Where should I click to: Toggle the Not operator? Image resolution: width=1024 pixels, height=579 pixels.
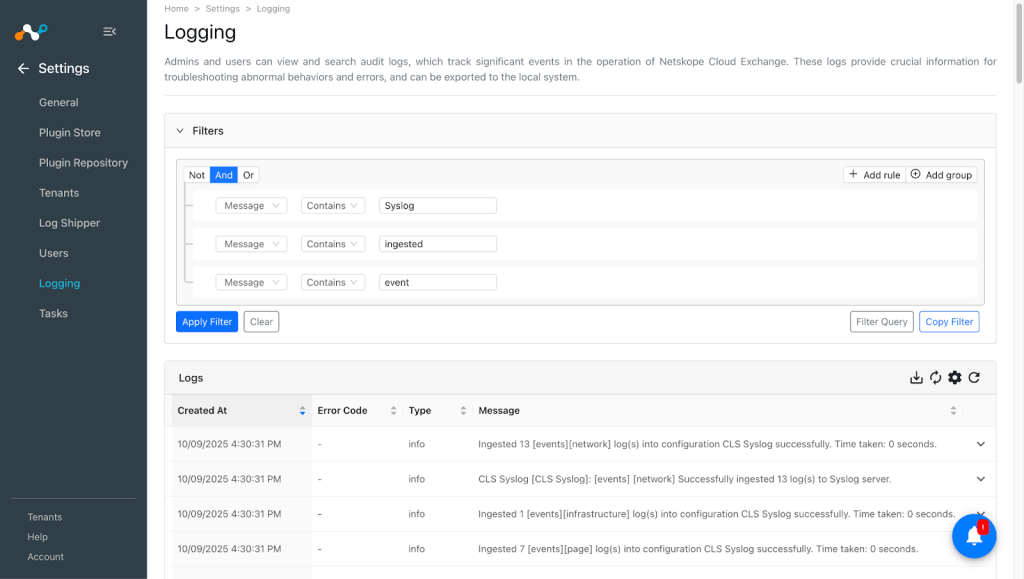(x=197, y=175)
